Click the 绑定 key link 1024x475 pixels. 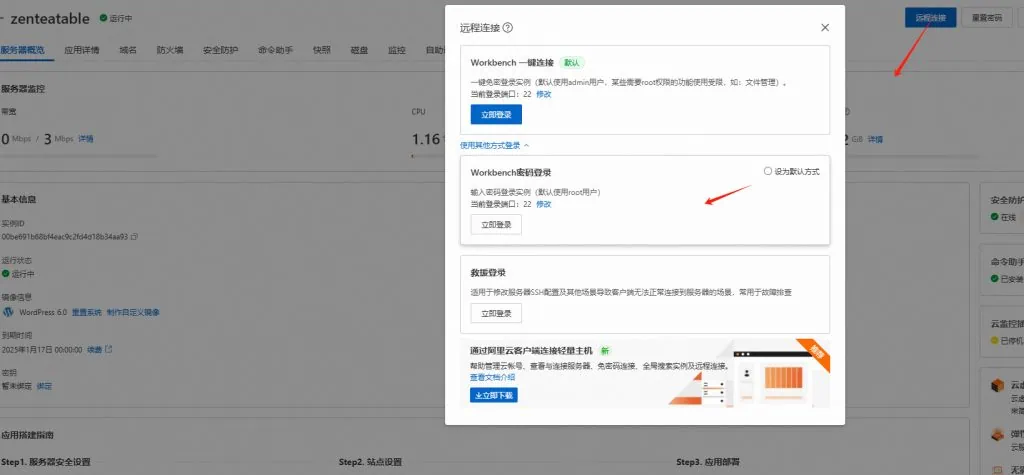pyautogui.click(x=44, y=386)
